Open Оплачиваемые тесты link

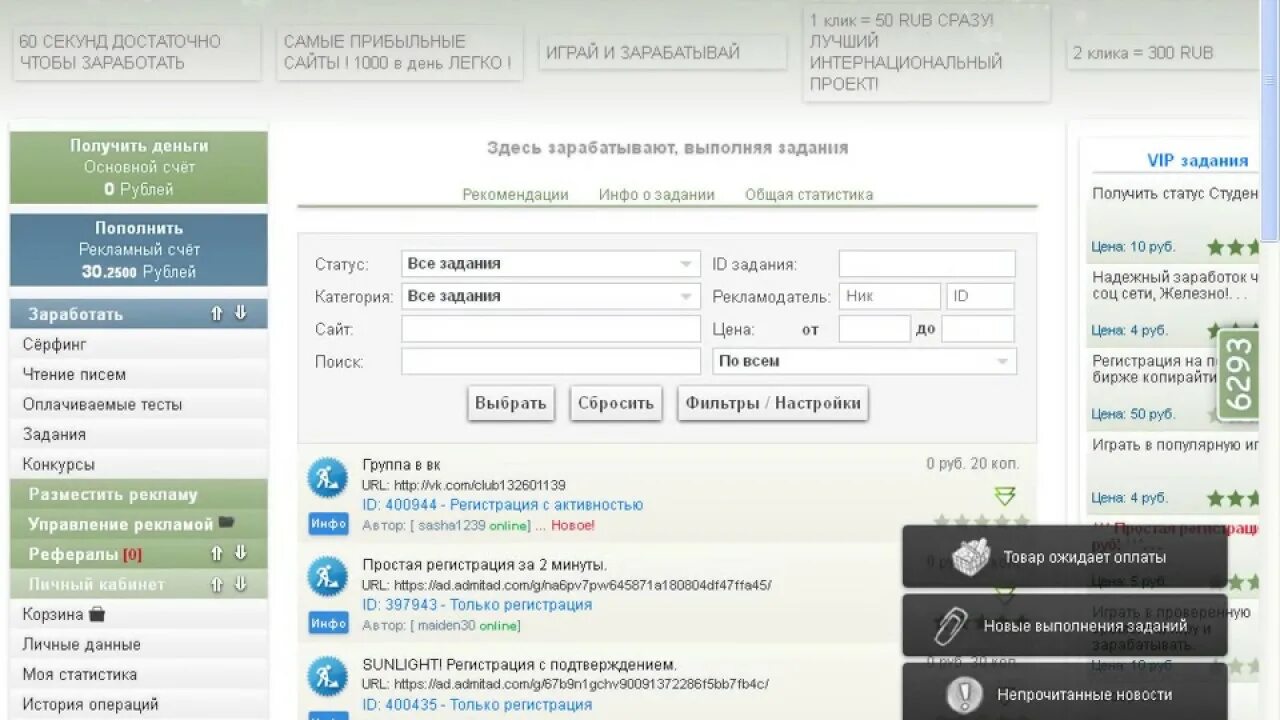[x=102, y=404]
